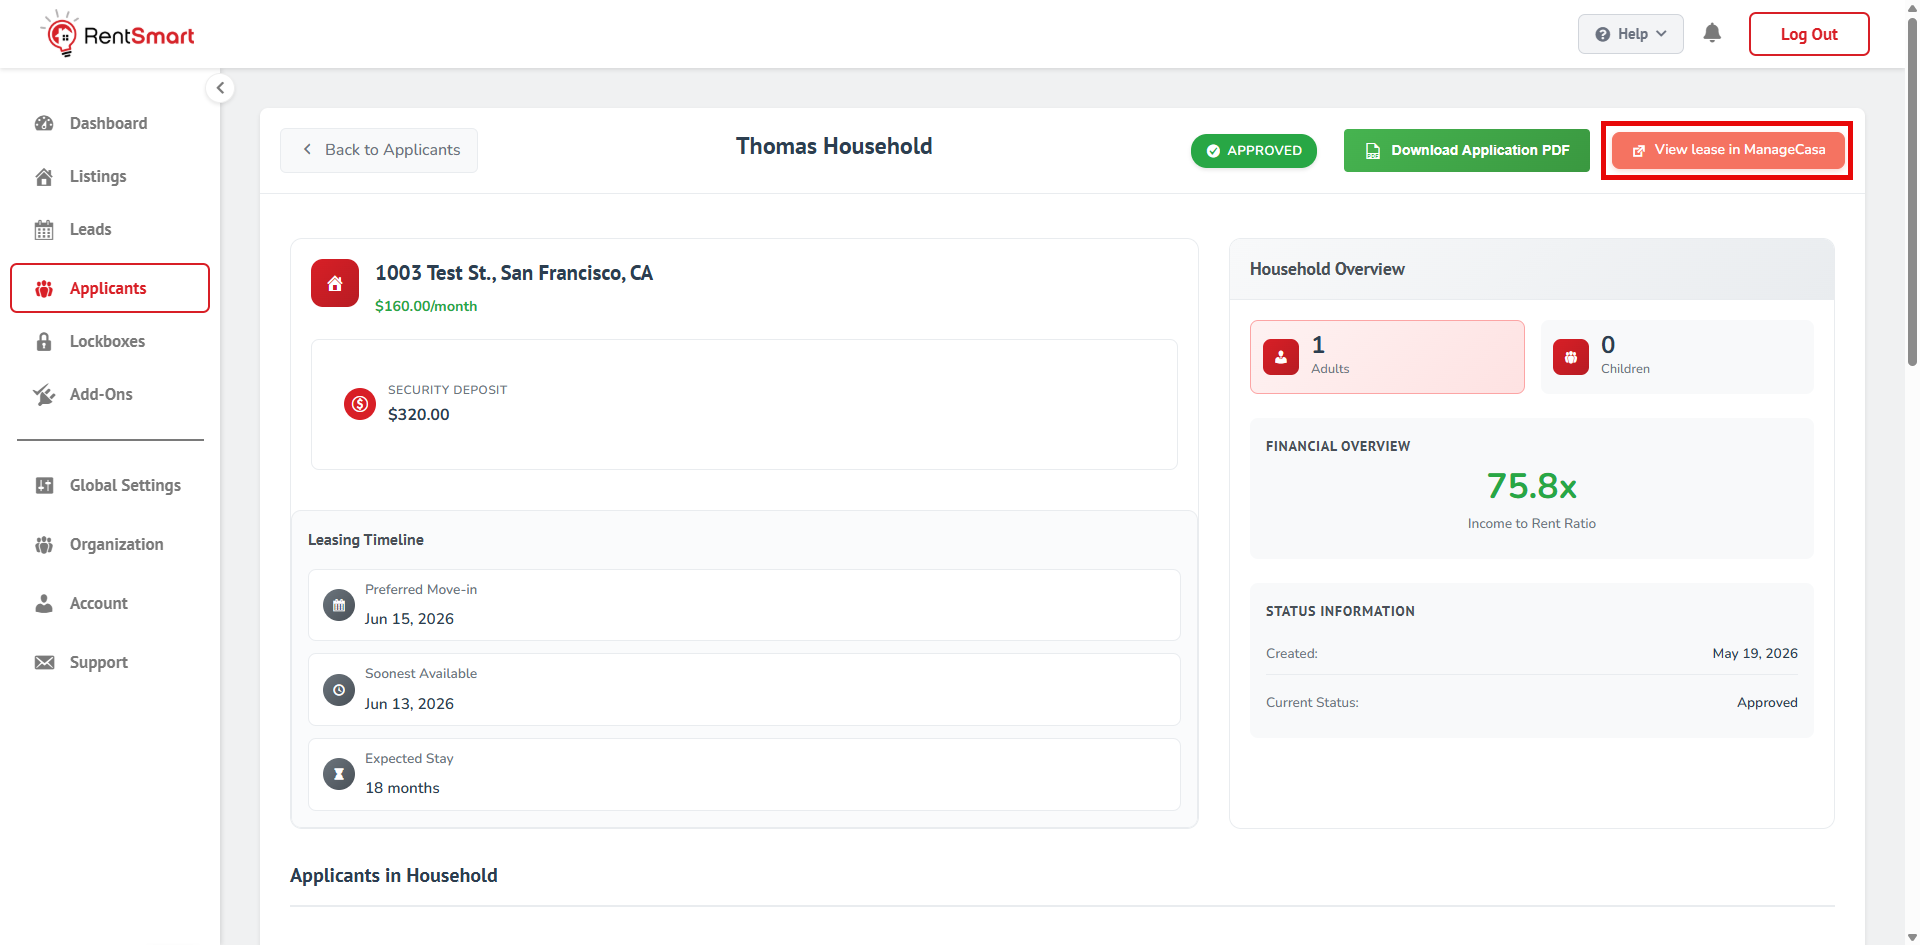View lease in ManageCasa
This screenshot has width=1920, height=945.
(1727, 150)
